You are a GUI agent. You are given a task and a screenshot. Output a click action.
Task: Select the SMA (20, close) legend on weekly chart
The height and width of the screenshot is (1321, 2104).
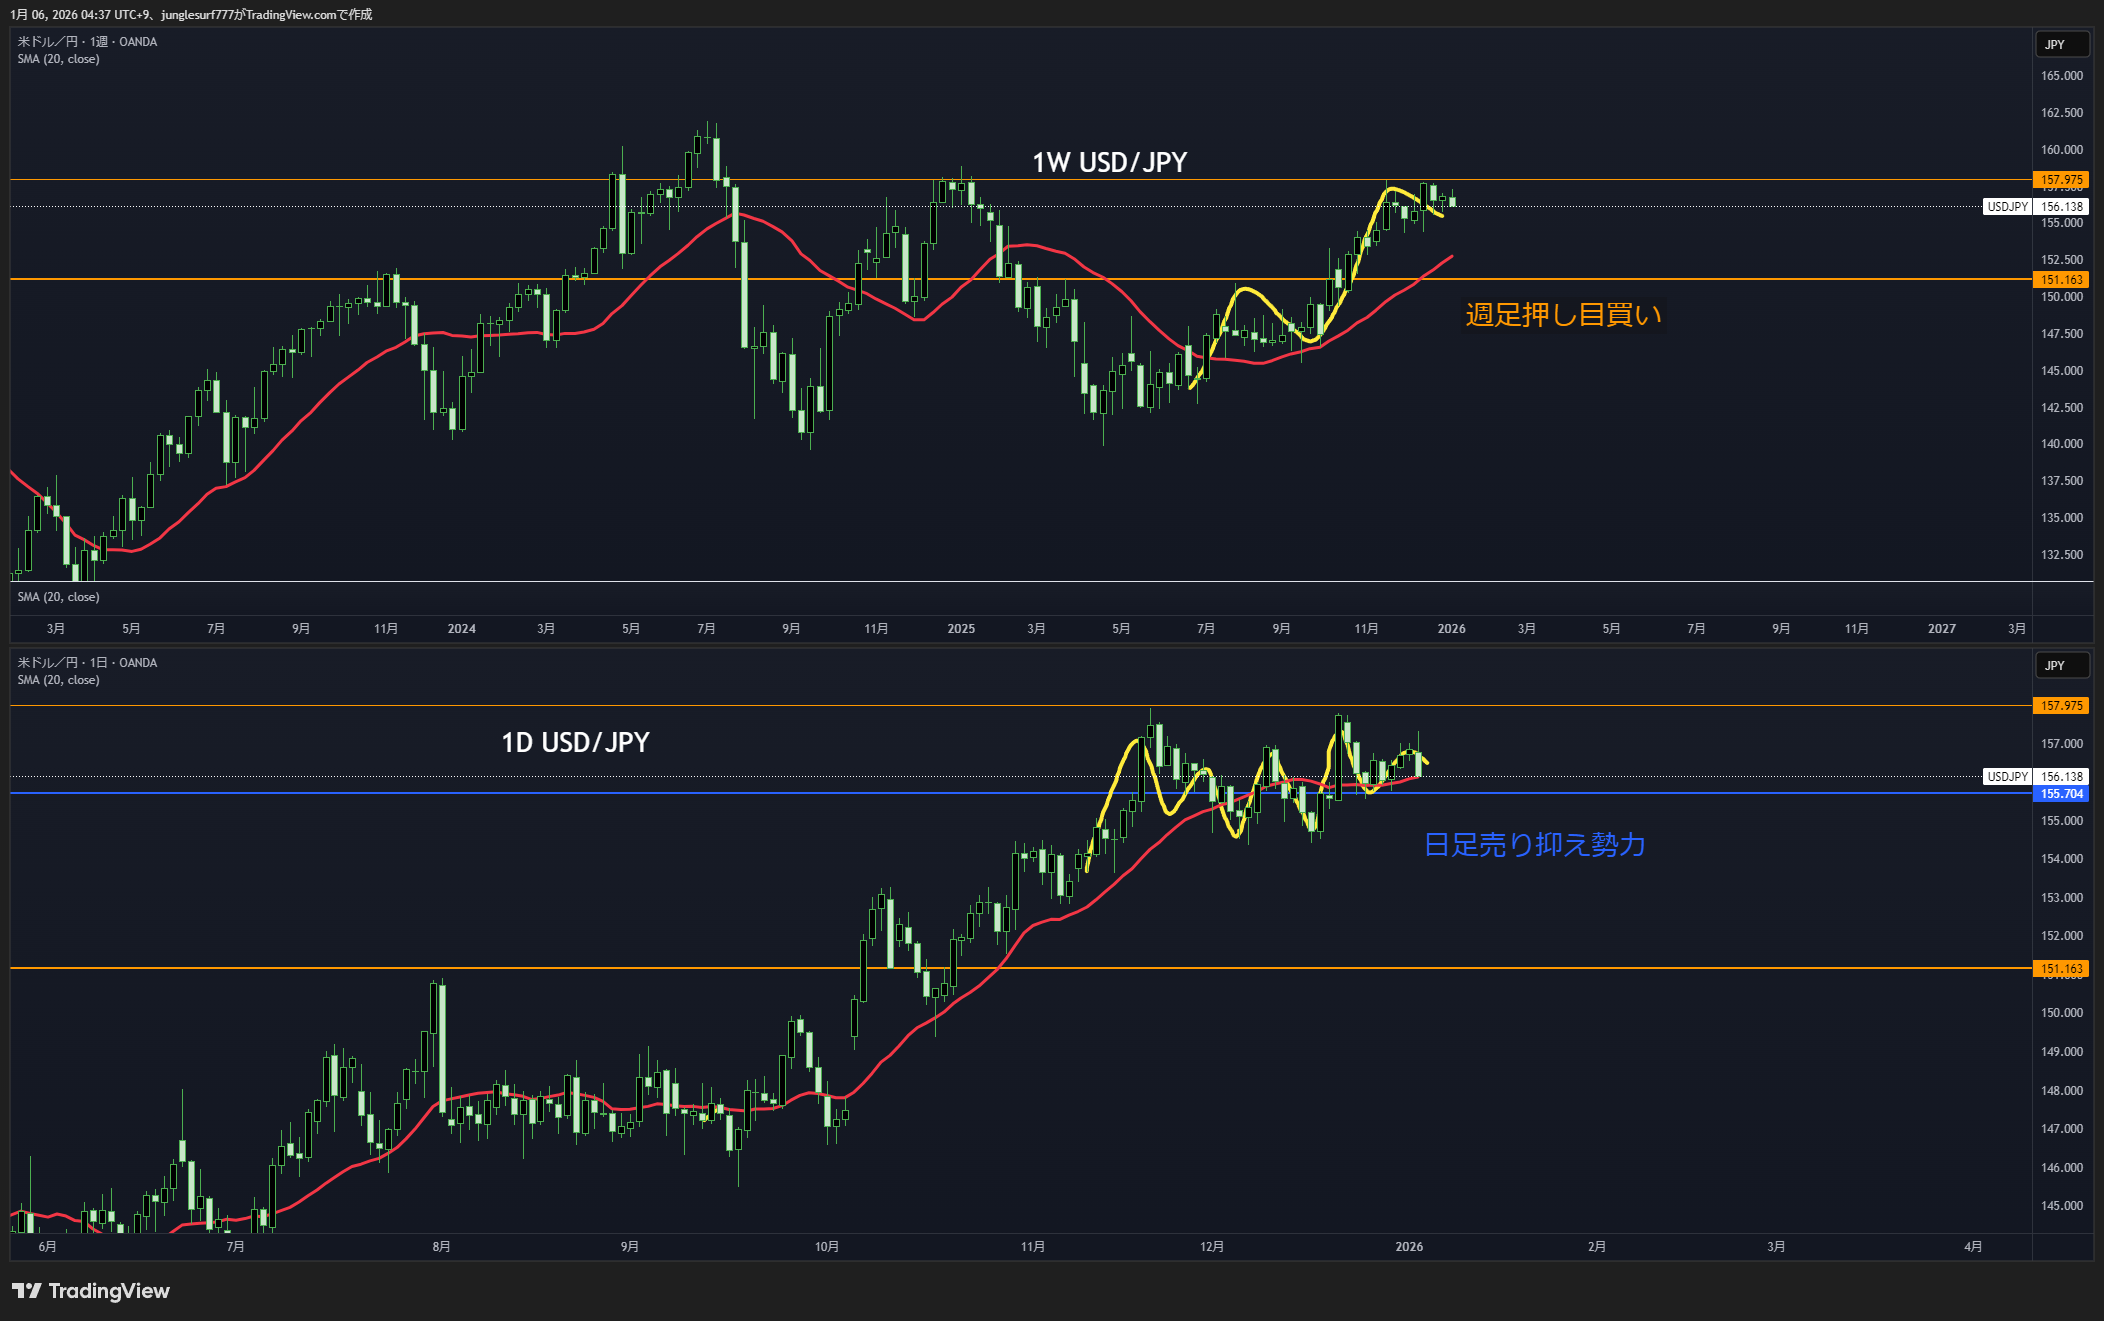click(x=58, y=59)
